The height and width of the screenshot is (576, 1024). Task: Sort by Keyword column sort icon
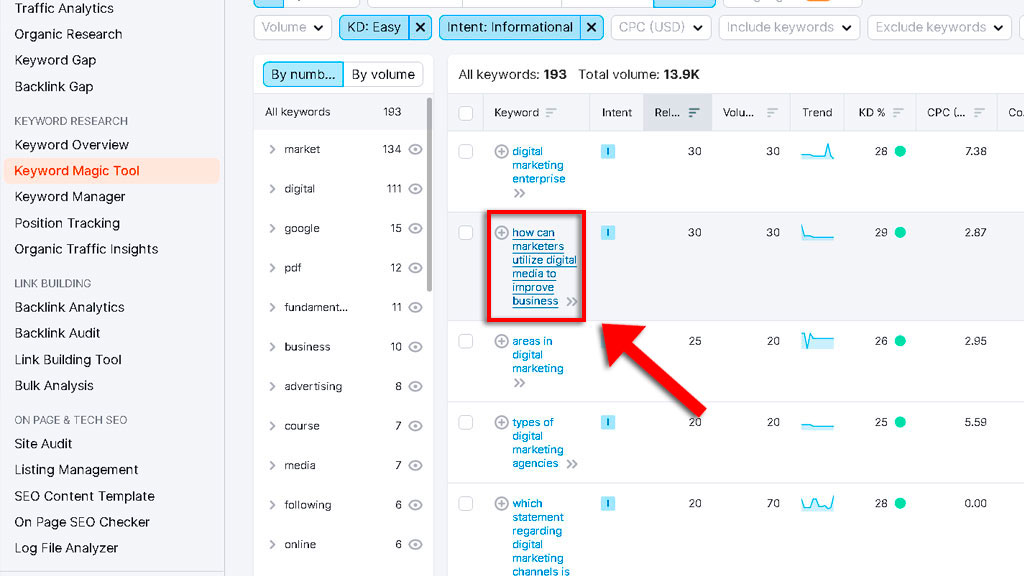[x=551, y=113]
